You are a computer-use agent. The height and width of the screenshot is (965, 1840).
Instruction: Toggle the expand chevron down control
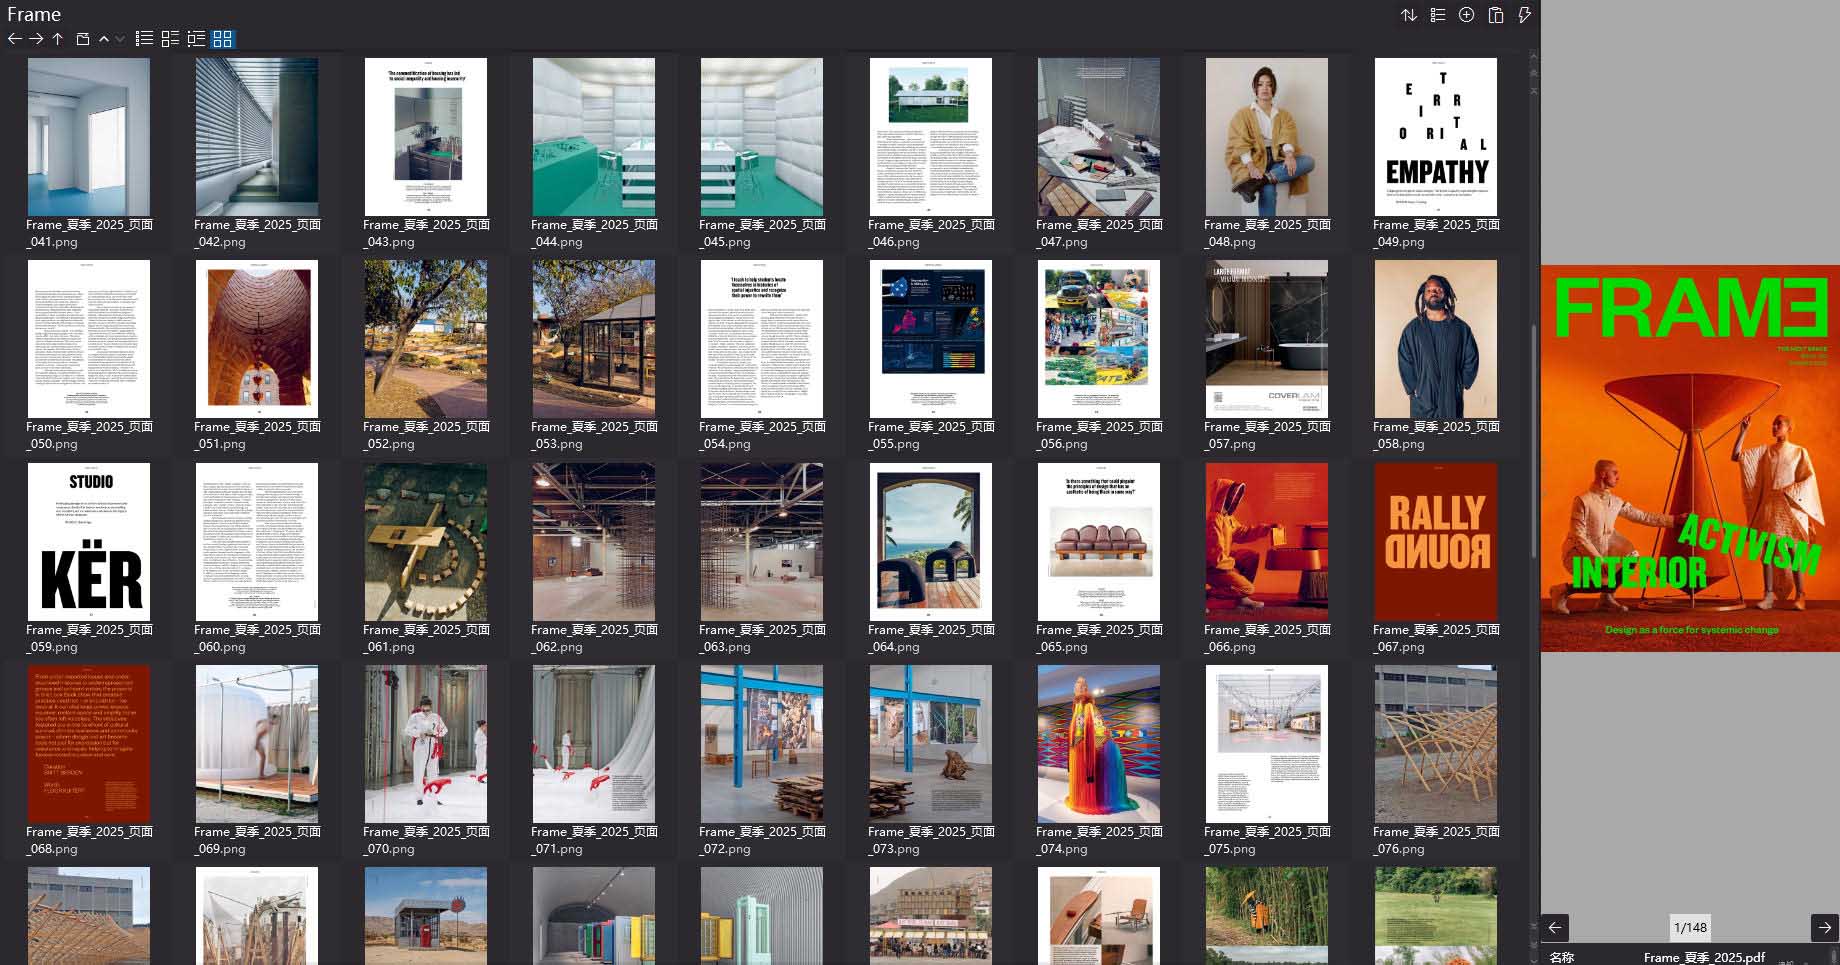[120, 39]
